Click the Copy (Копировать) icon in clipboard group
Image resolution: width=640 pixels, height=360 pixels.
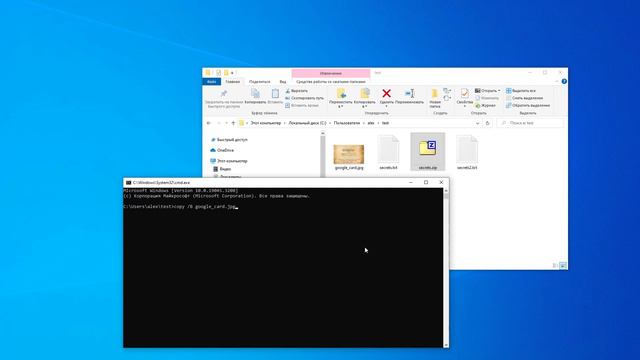(x=256, y=94)
